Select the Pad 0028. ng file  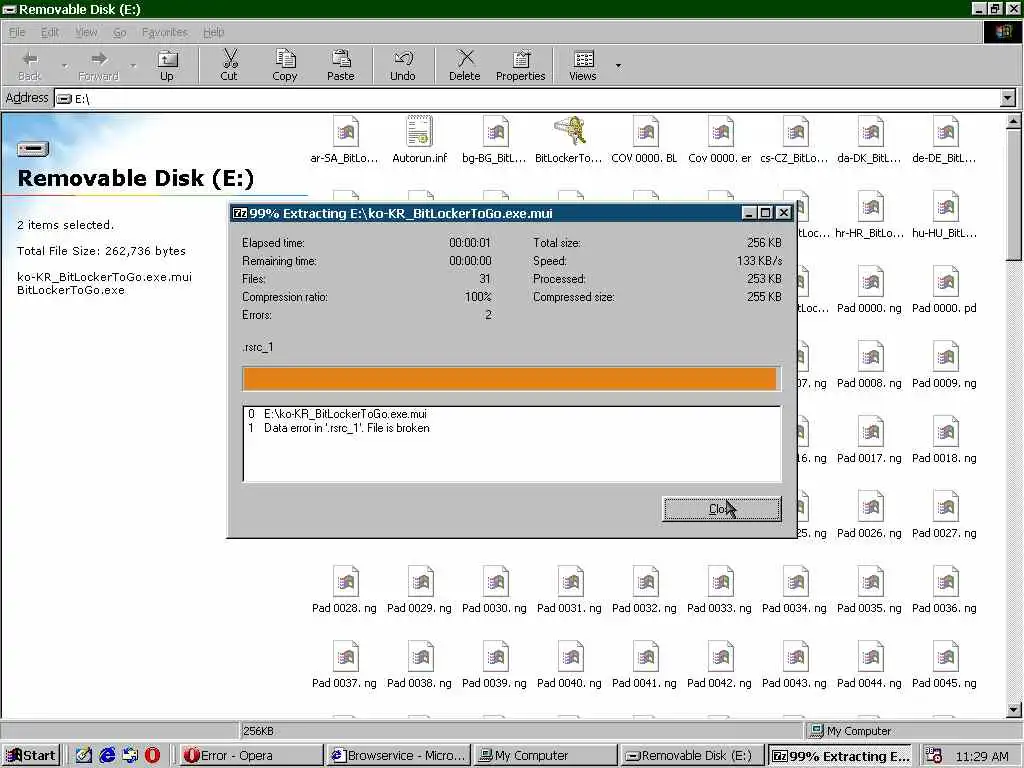click(x=345, y=590)
